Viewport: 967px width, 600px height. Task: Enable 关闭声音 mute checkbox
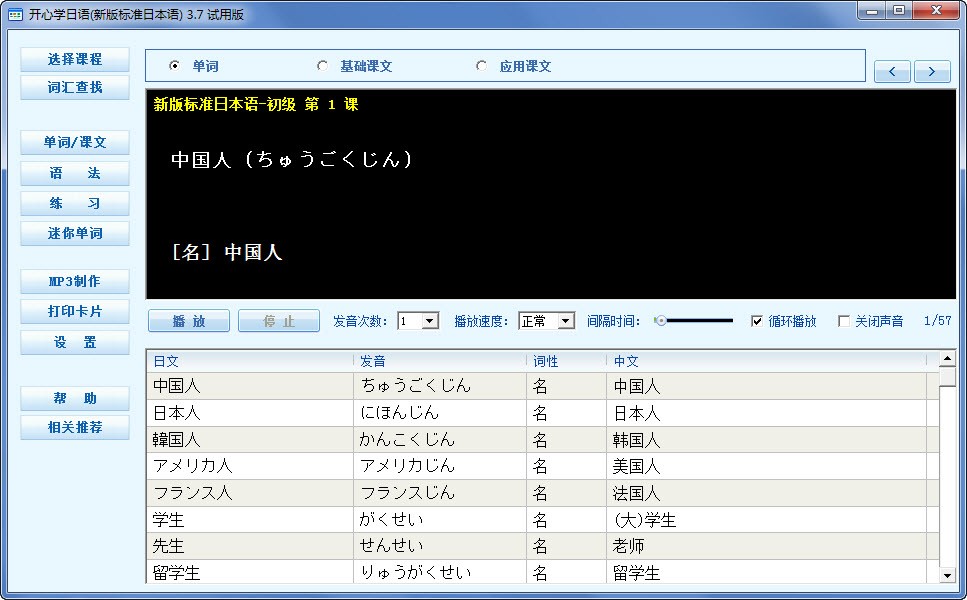(844, 321)
